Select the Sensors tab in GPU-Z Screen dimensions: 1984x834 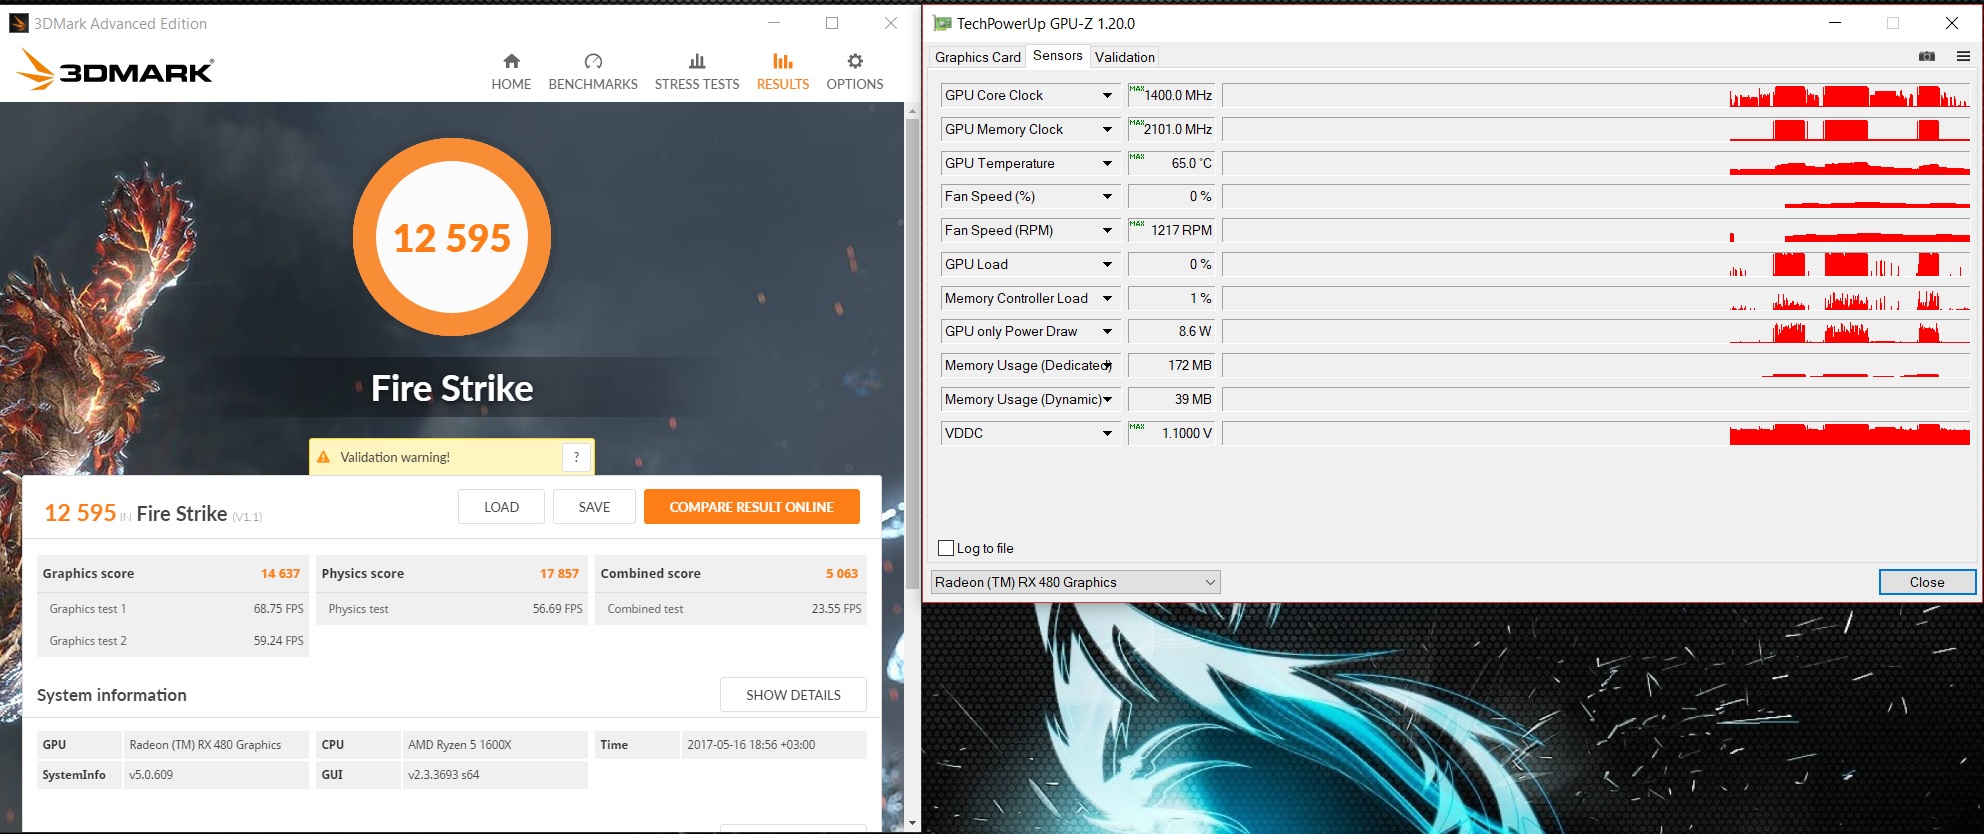[x=1057, y=56]
